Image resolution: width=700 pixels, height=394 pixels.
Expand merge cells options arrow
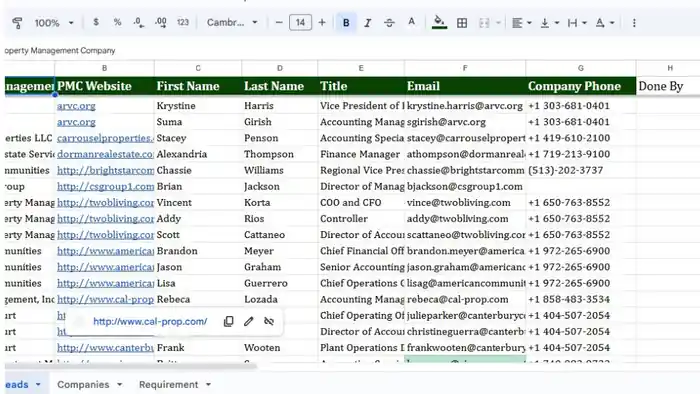tap(498, 23)
